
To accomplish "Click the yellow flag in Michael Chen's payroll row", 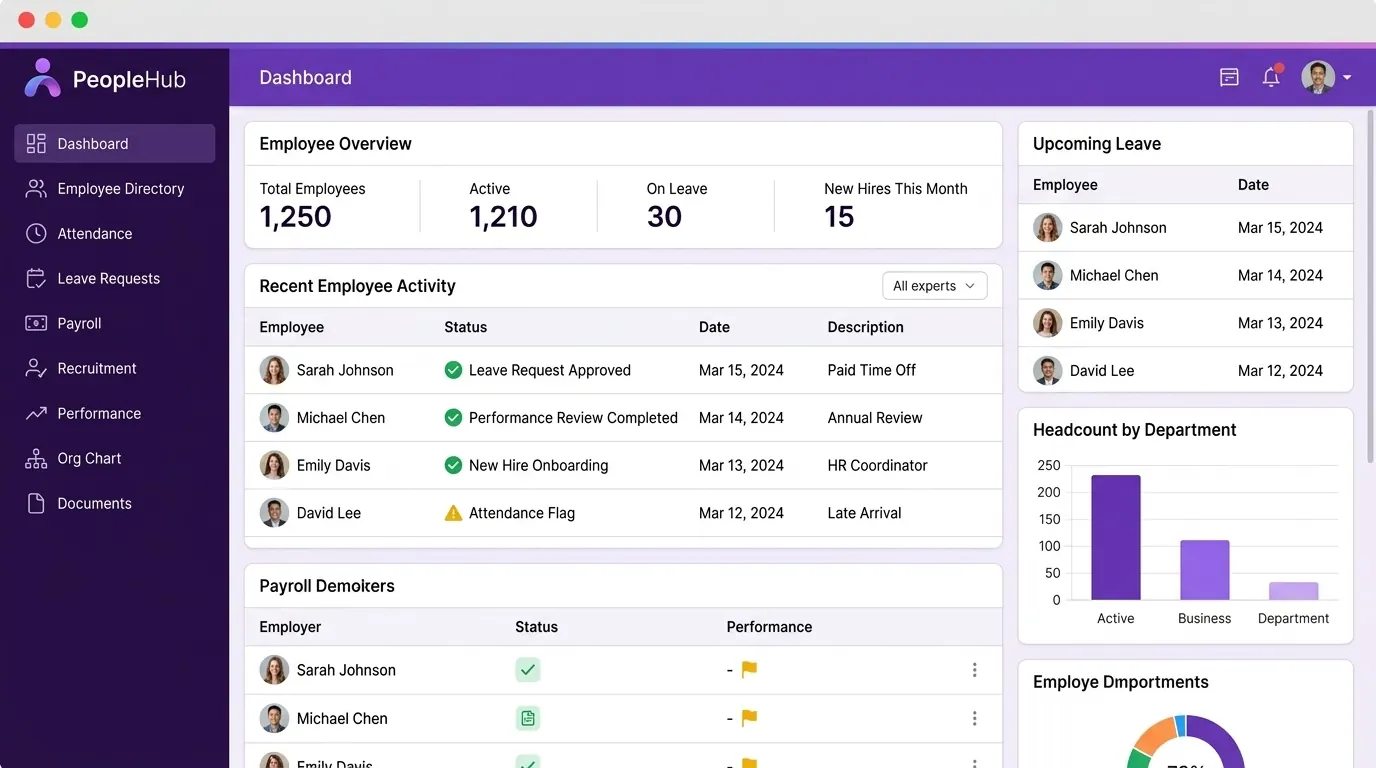I will coord(749,718).
